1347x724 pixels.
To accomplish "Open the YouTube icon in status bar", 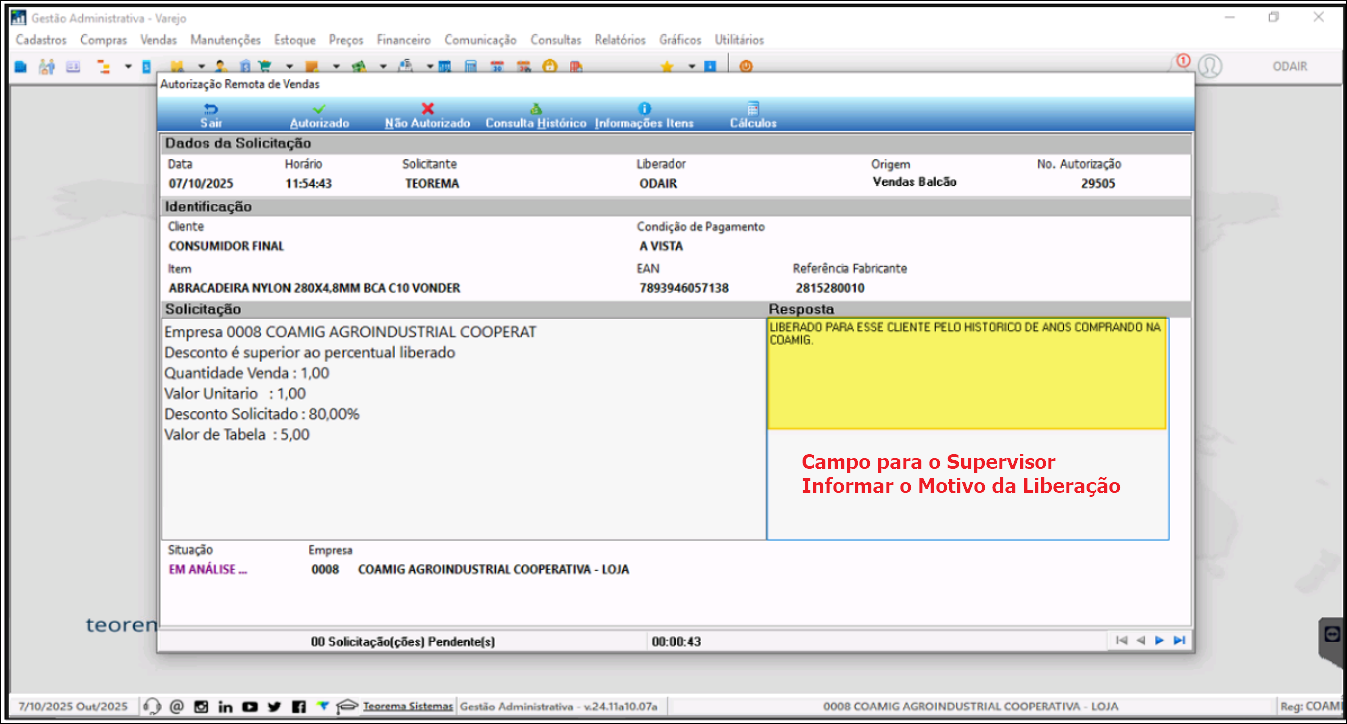I will [x=250, y=706].
